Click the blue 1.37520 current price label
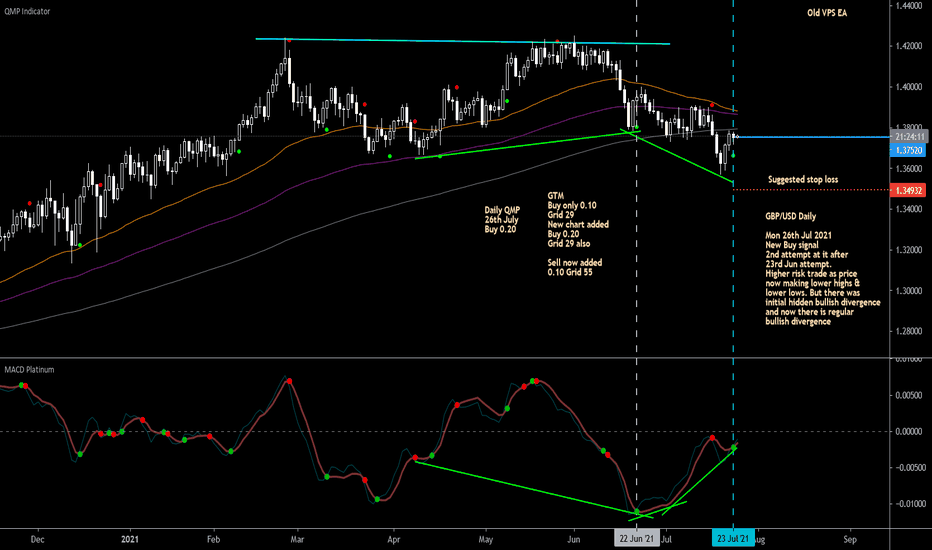 pos(908,150)
